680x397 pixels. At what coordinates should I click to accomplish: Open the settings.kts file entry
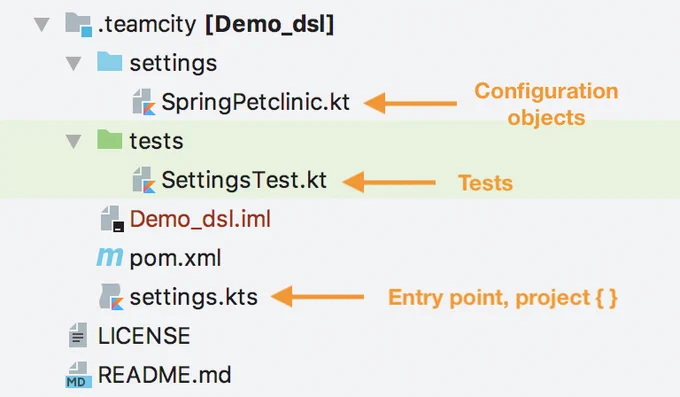click(x=193, y=298)
